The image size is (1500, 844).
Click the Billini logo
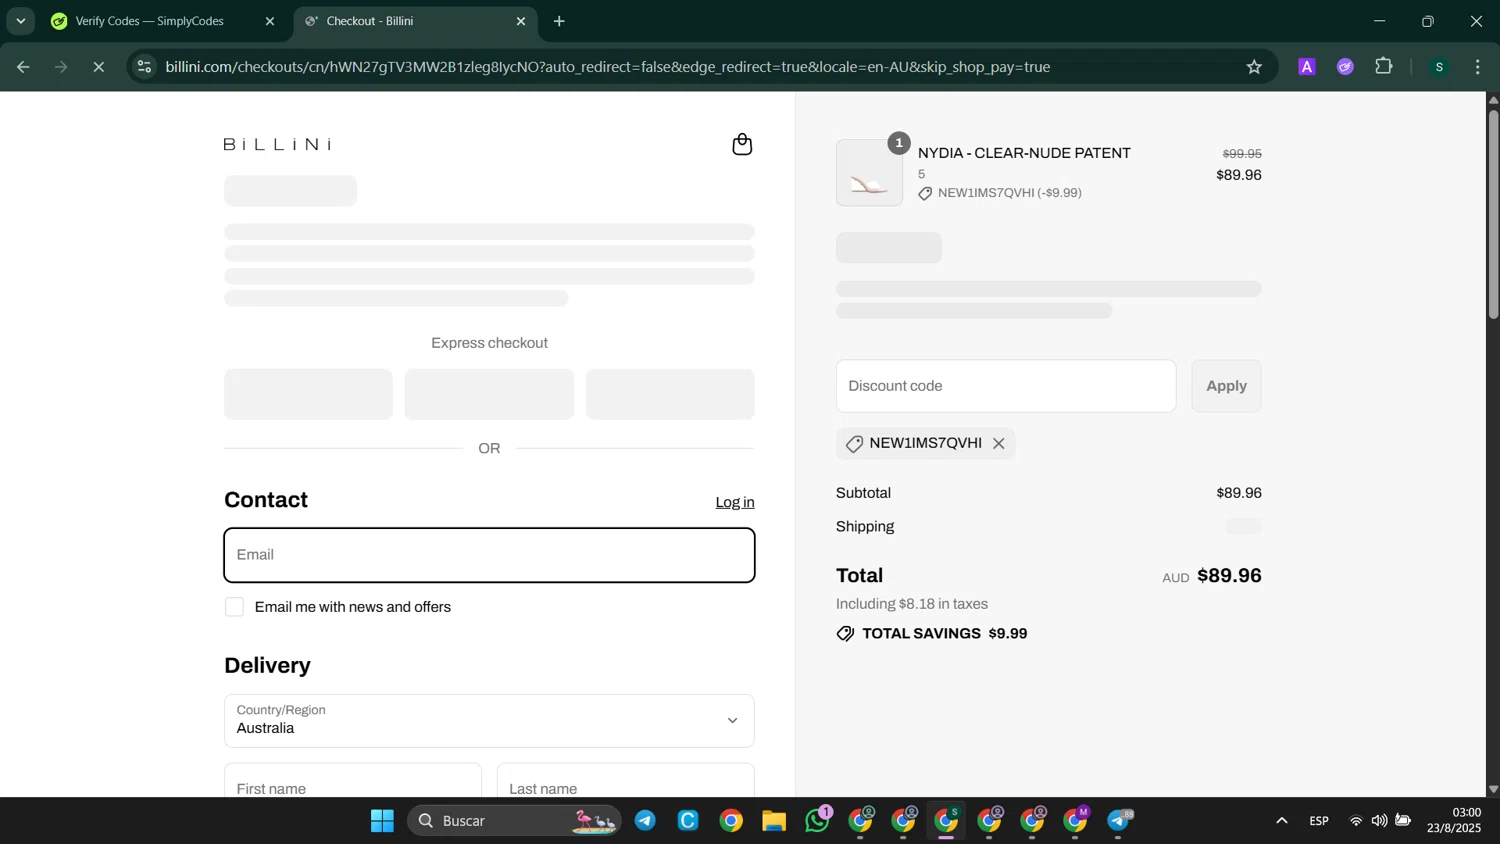(x=277, y=144)
